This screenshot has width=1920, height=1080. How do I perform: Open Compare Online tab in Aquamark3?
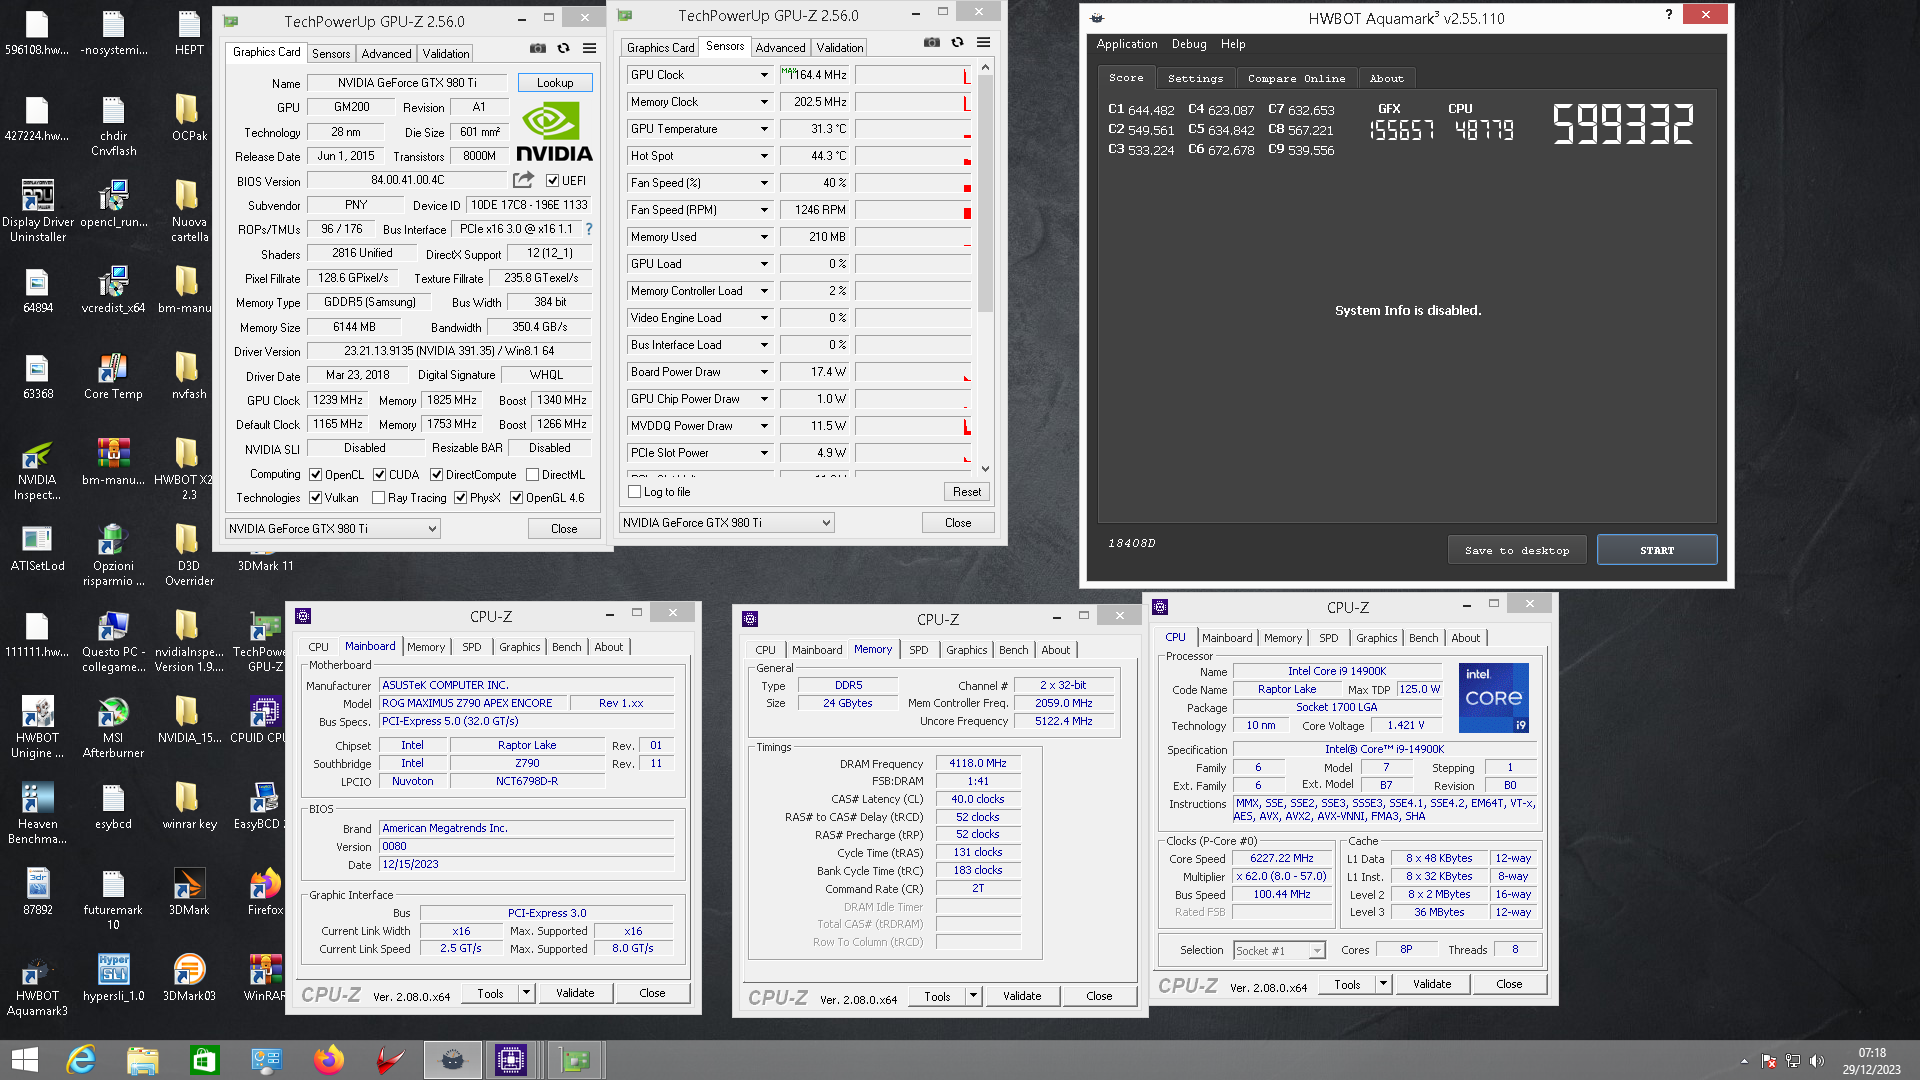(1296, 78)
